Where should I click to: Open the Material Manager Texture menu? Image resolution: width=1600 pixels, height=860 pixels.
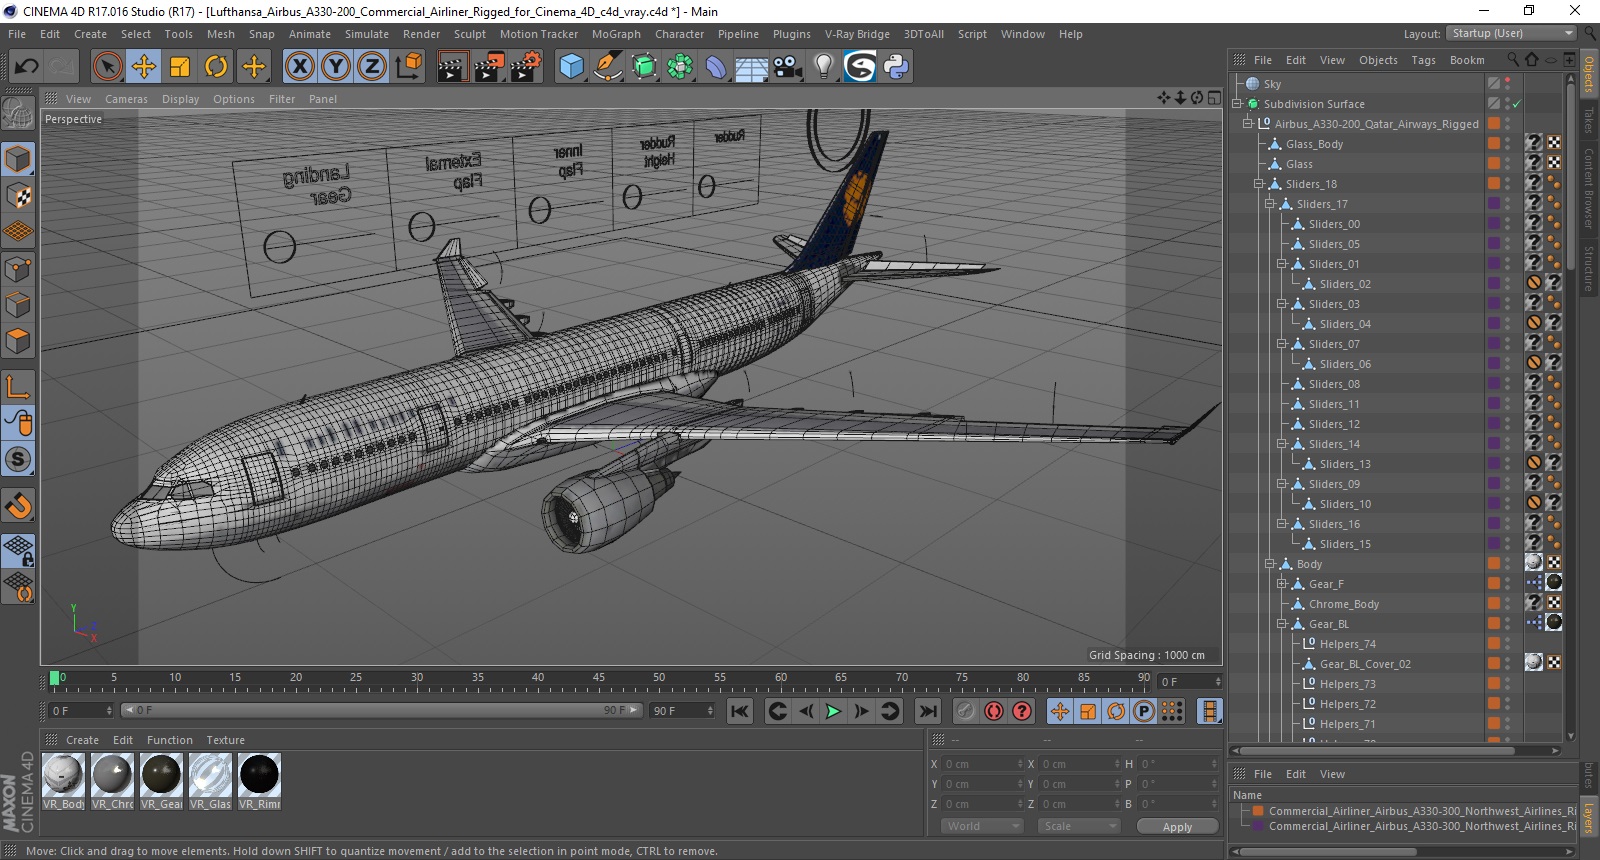point(226,740)
